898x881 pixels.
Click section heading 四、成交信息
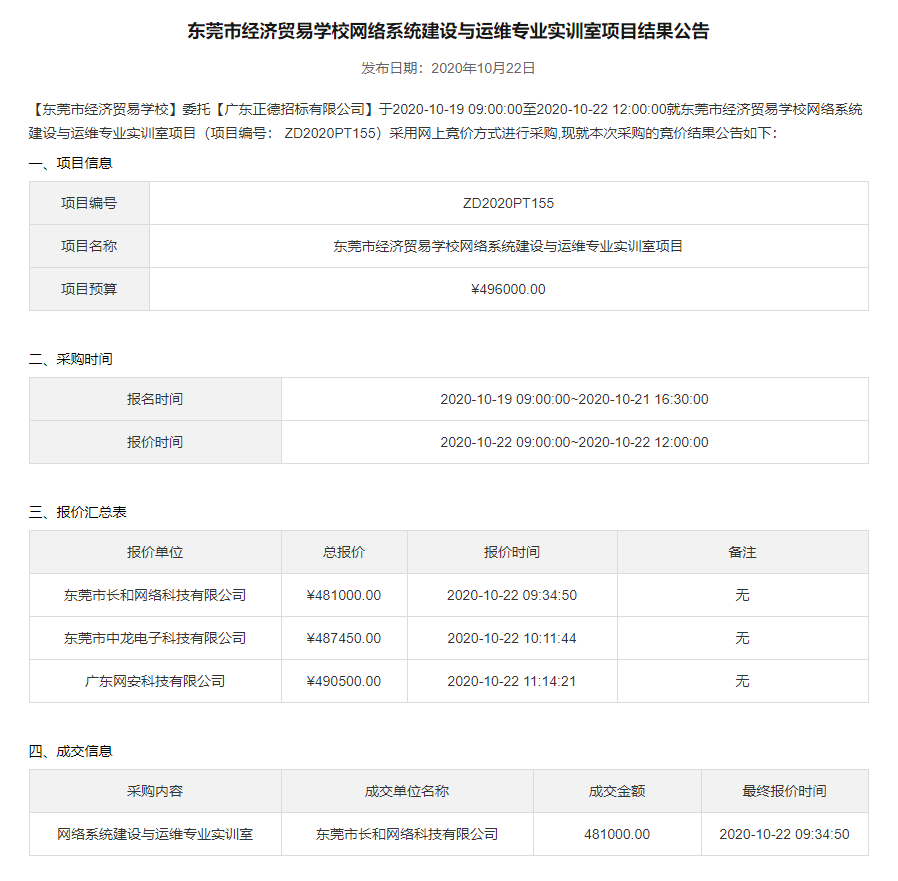click(x=70, y=751)
